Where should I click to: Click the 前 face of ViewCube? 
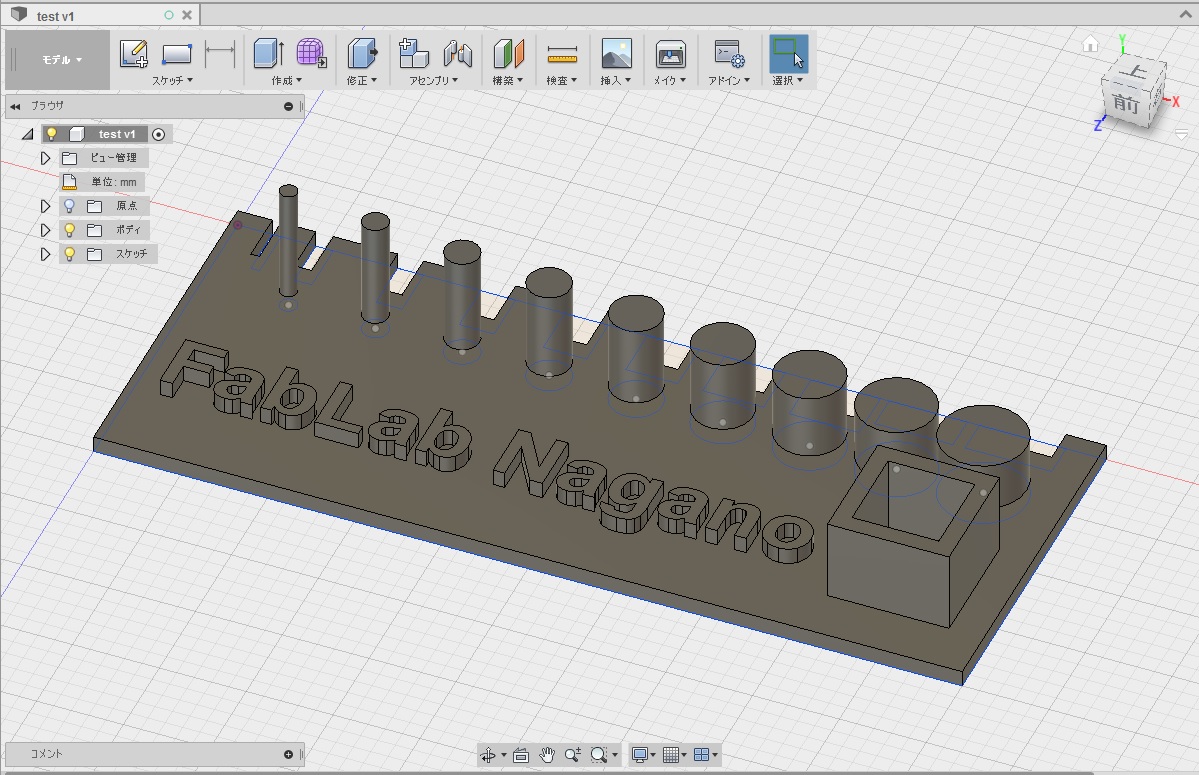[1126, 102]
